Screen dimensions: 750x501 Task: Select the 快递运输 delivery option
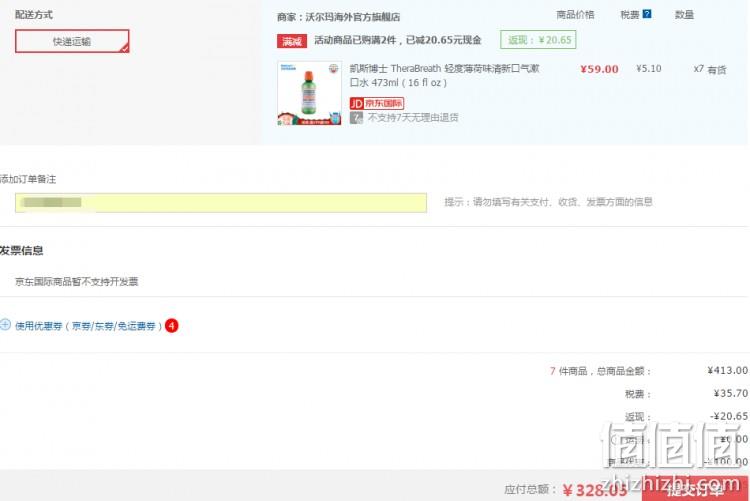[72, 41]
